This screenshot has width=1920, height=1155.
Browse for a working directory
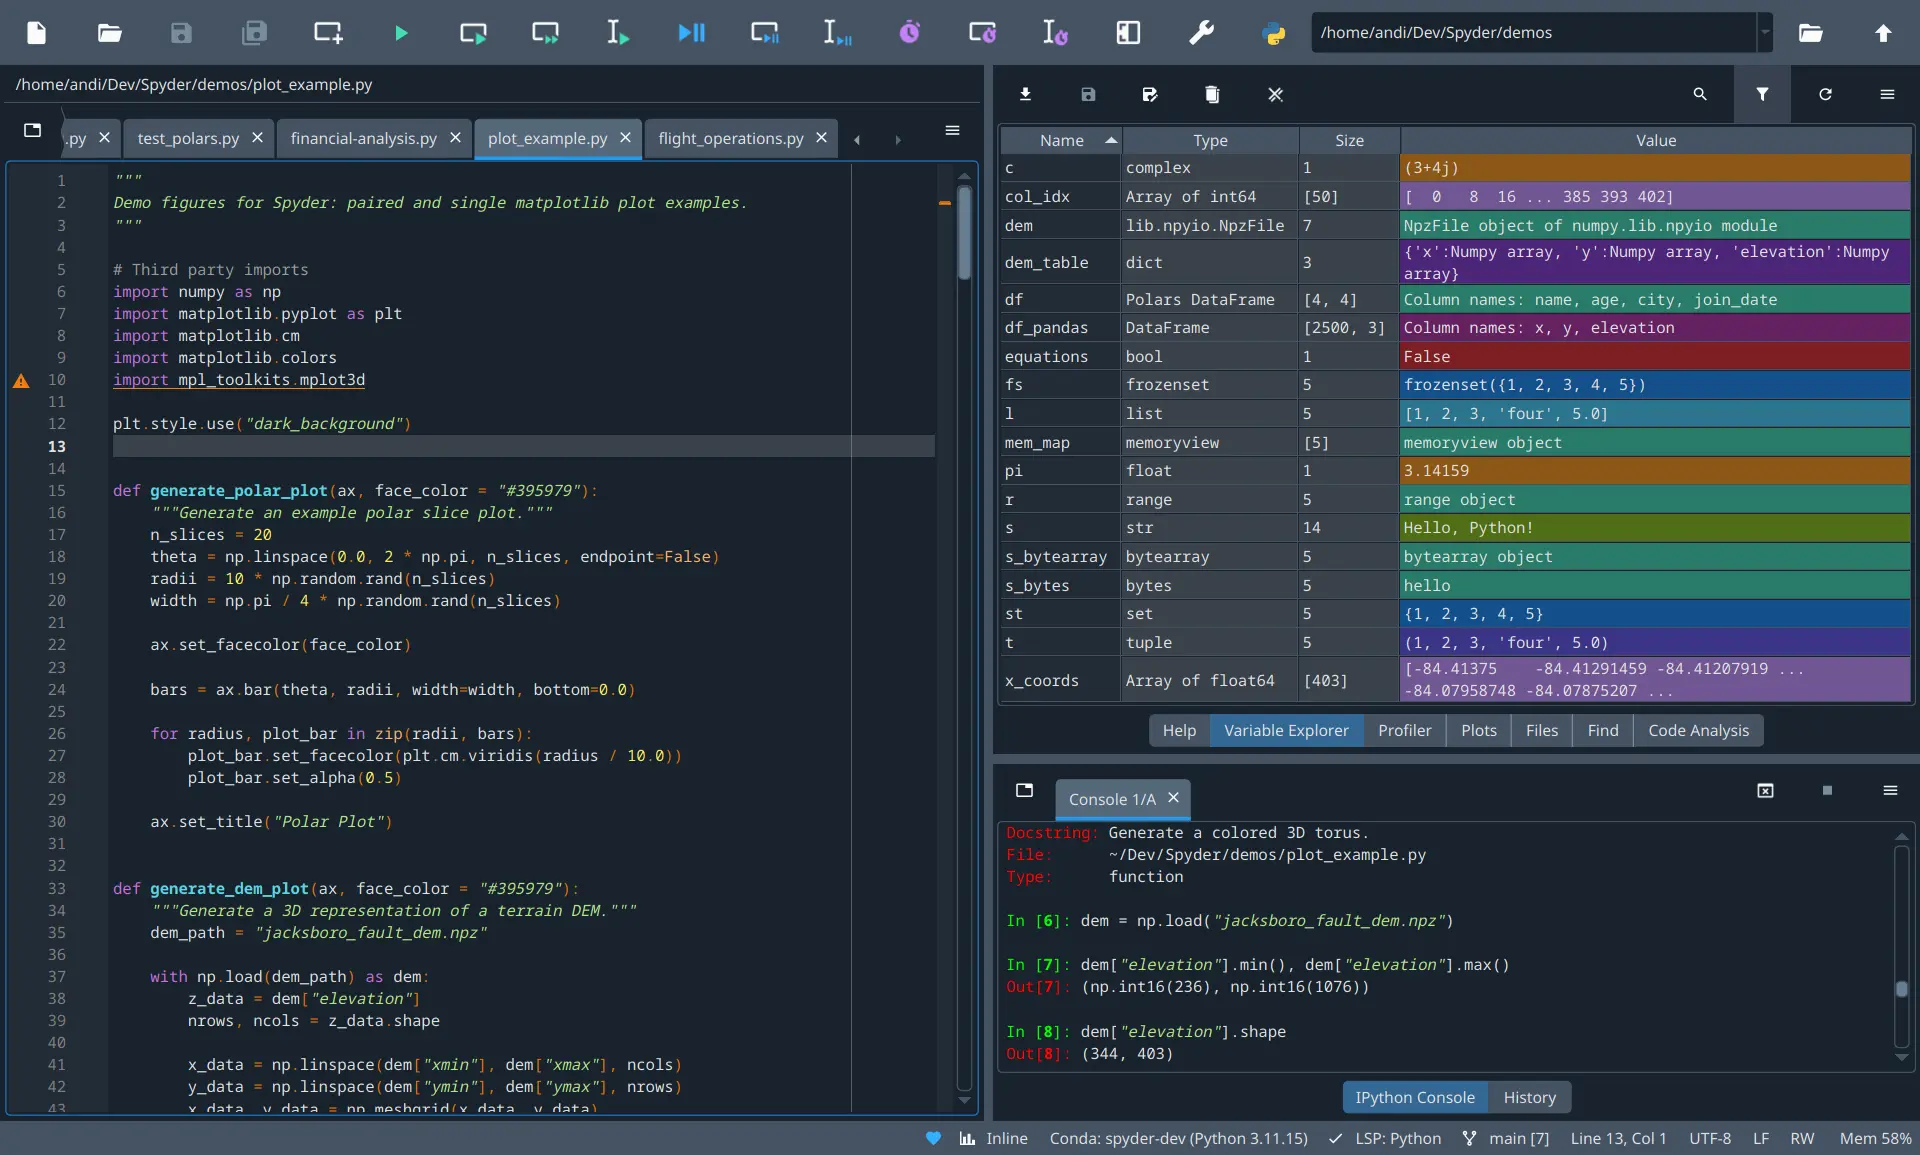[1811, 33]
